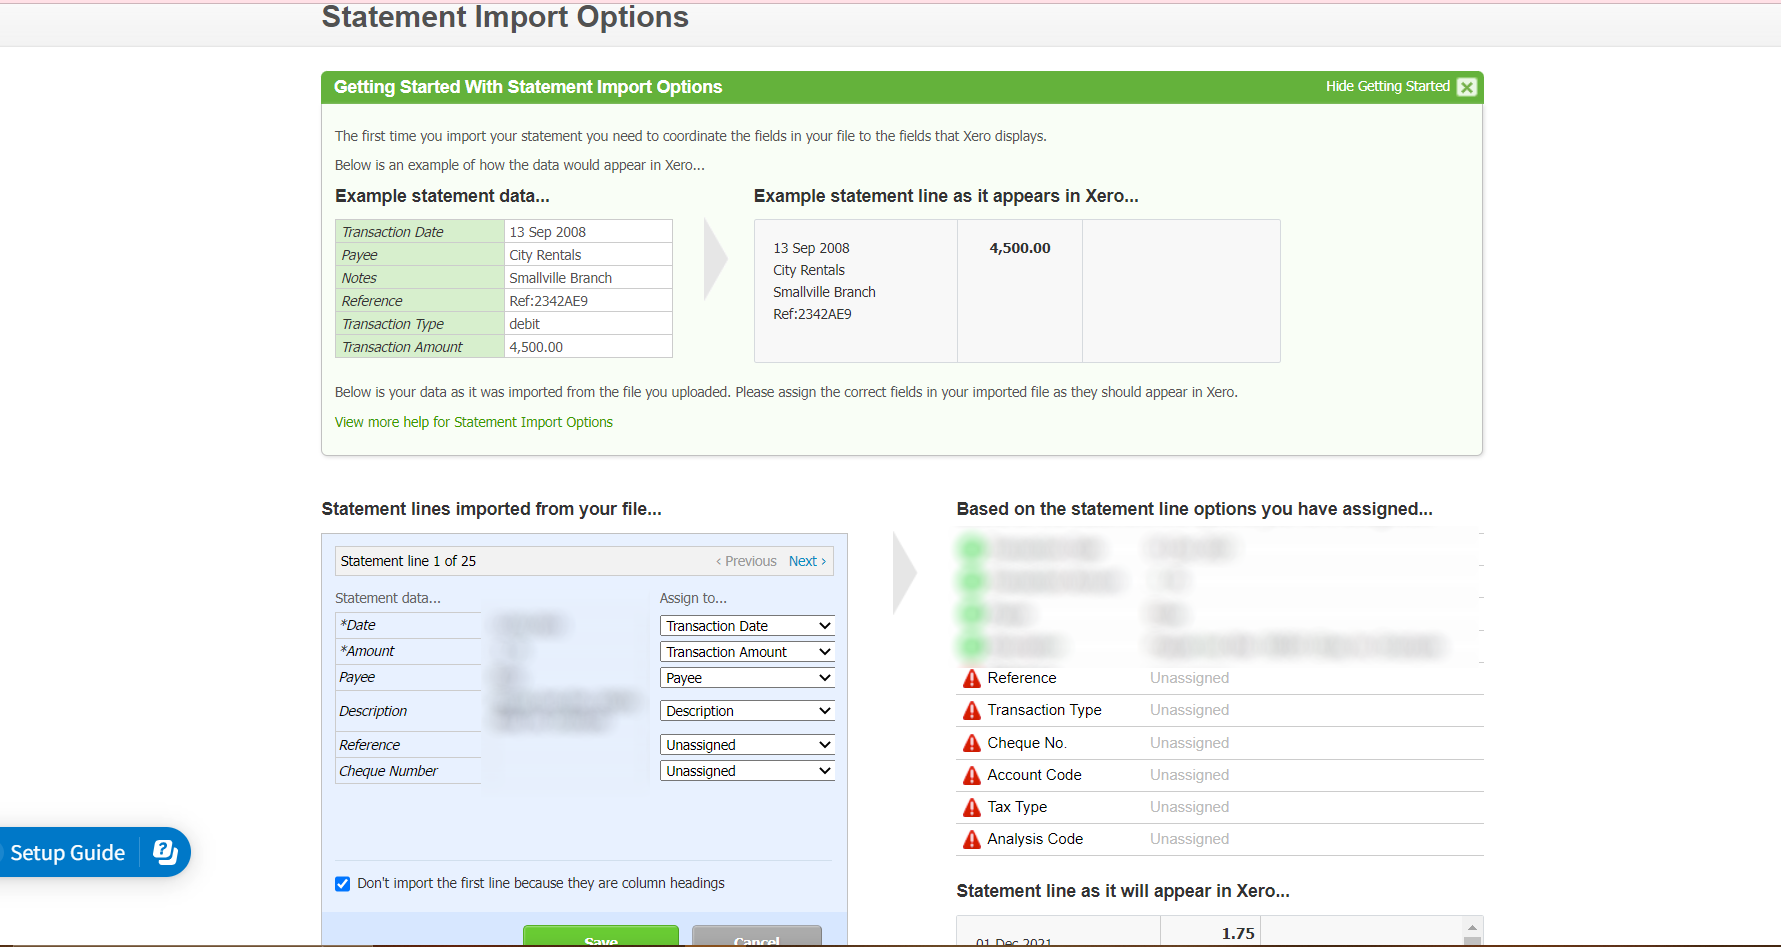The image size is (1781, 947).
Task: Open the Payee assign dropdown
Action: pyautogui.click(x=747, y=678)
